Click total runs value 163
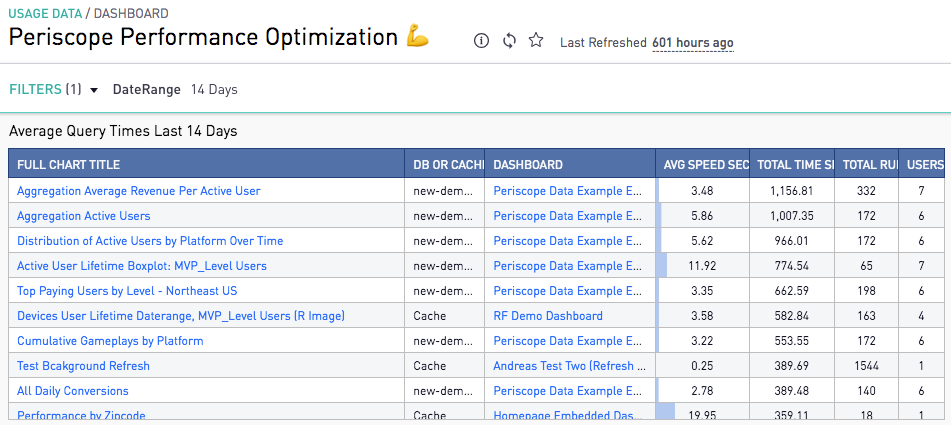This screenshot has width=951, height=425. coord(867,316)
